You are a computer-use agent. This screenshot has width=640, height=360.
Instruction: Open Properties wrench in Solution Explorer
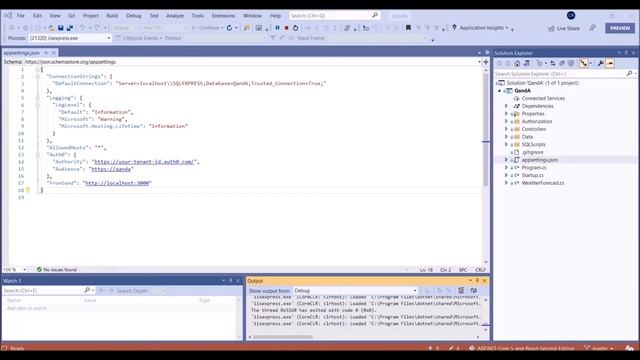[600, 63]
